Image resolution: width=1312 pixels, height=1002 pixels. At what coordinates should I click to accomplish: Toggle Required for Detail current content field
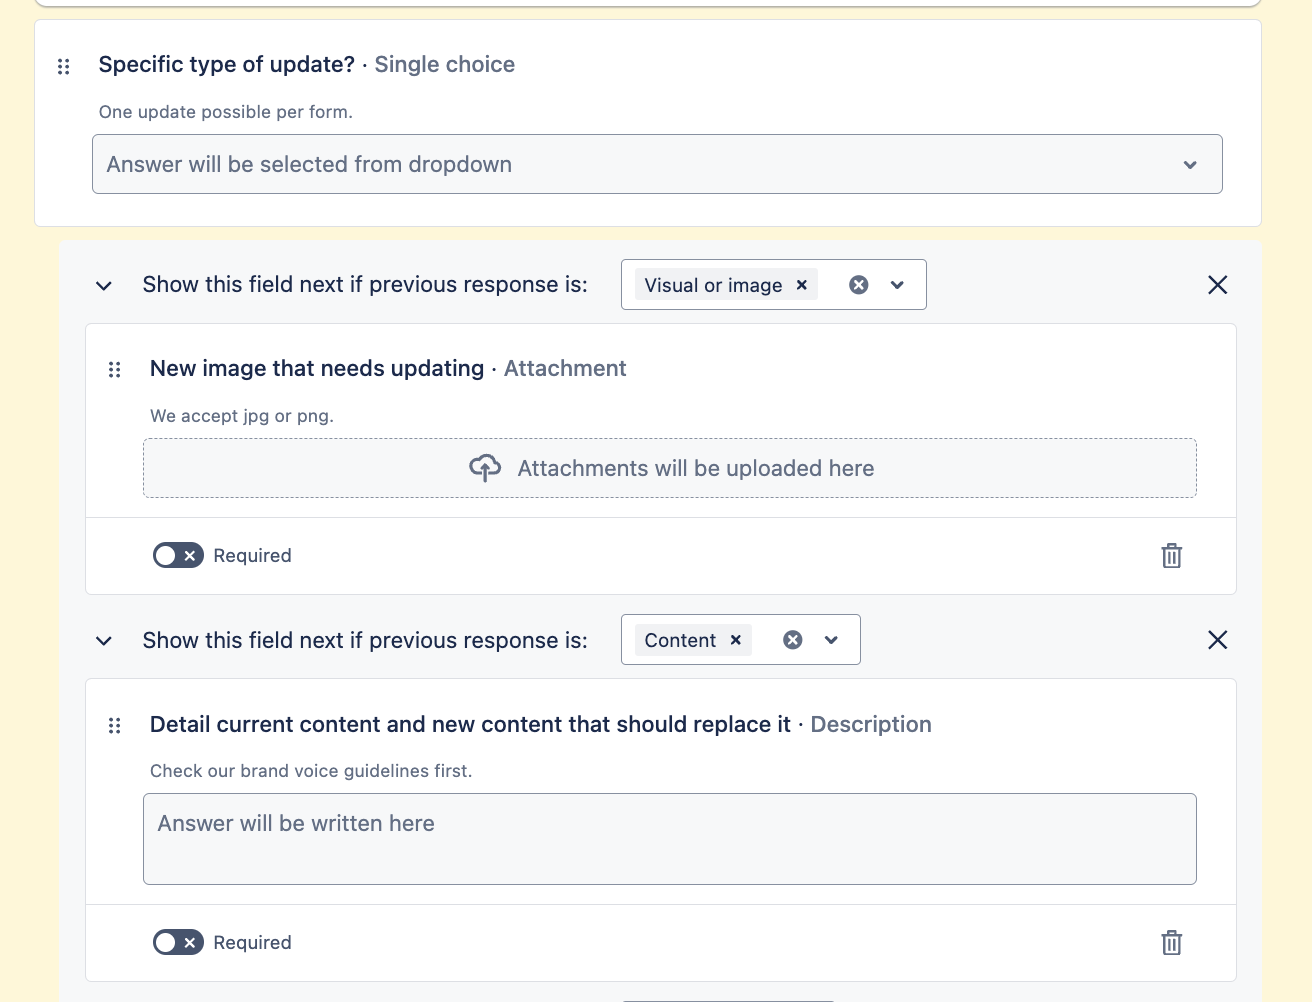tap(178, 942)
